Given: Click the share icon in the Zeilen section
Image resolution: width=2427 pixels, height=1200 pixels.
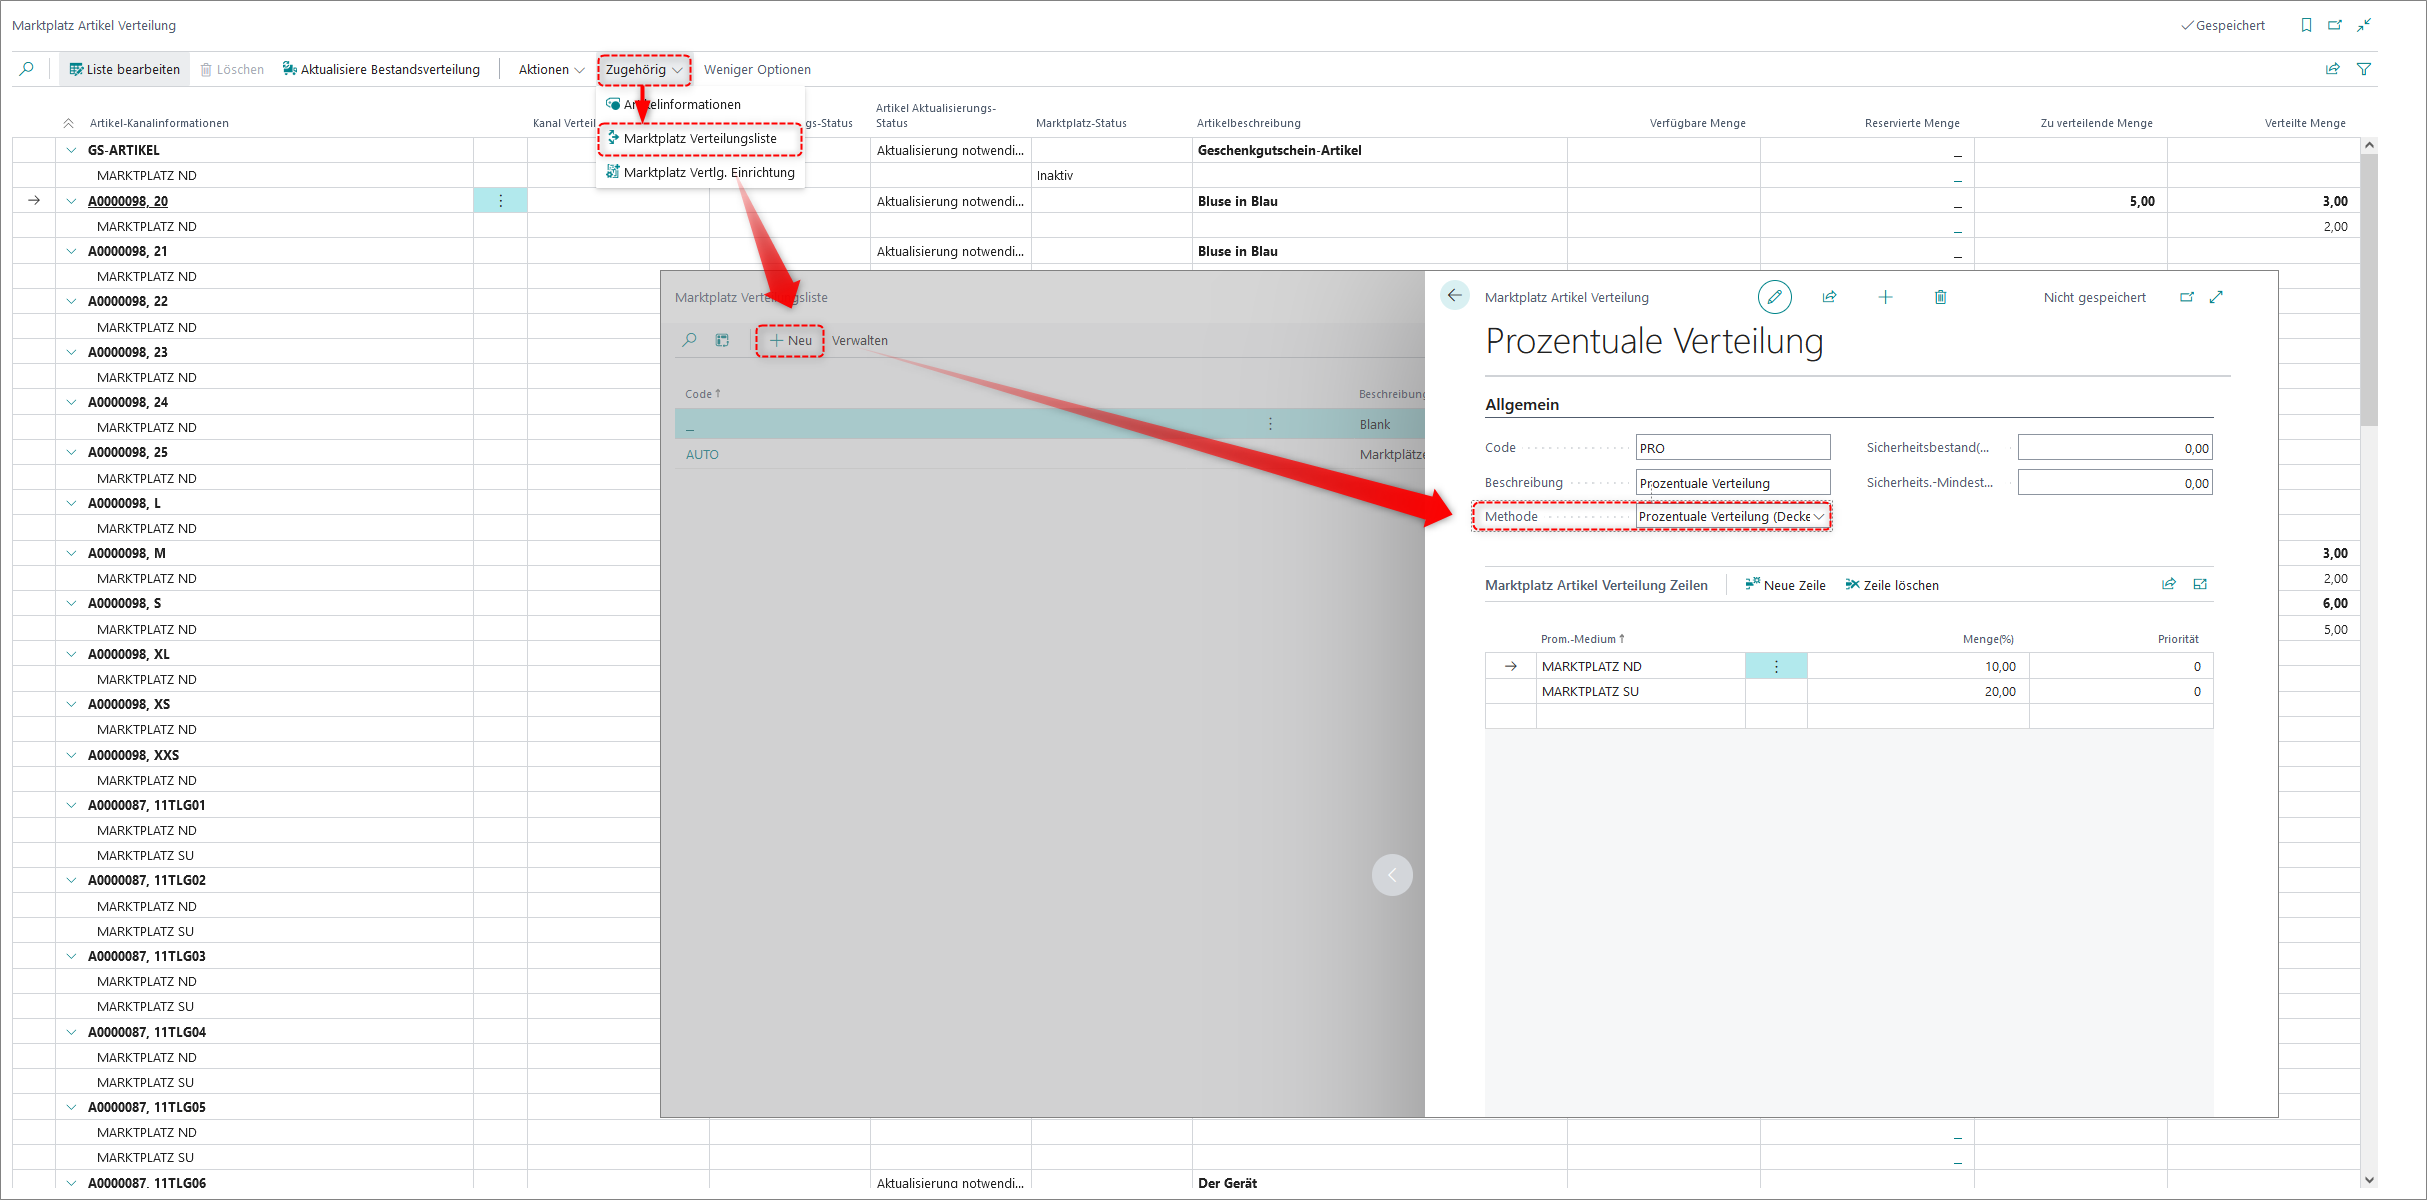Looking at the screenshot, I should click(x=2168, y=584).
